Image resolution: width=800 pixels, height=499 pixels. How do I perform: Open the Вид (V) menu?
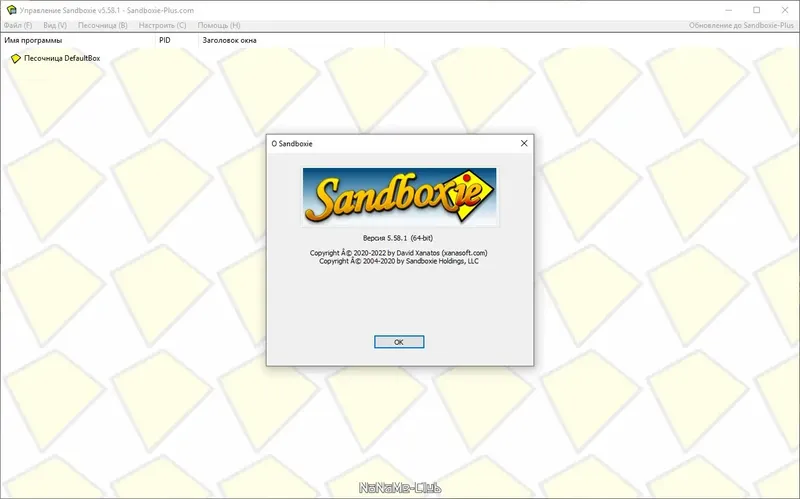[x=55, y=25]
